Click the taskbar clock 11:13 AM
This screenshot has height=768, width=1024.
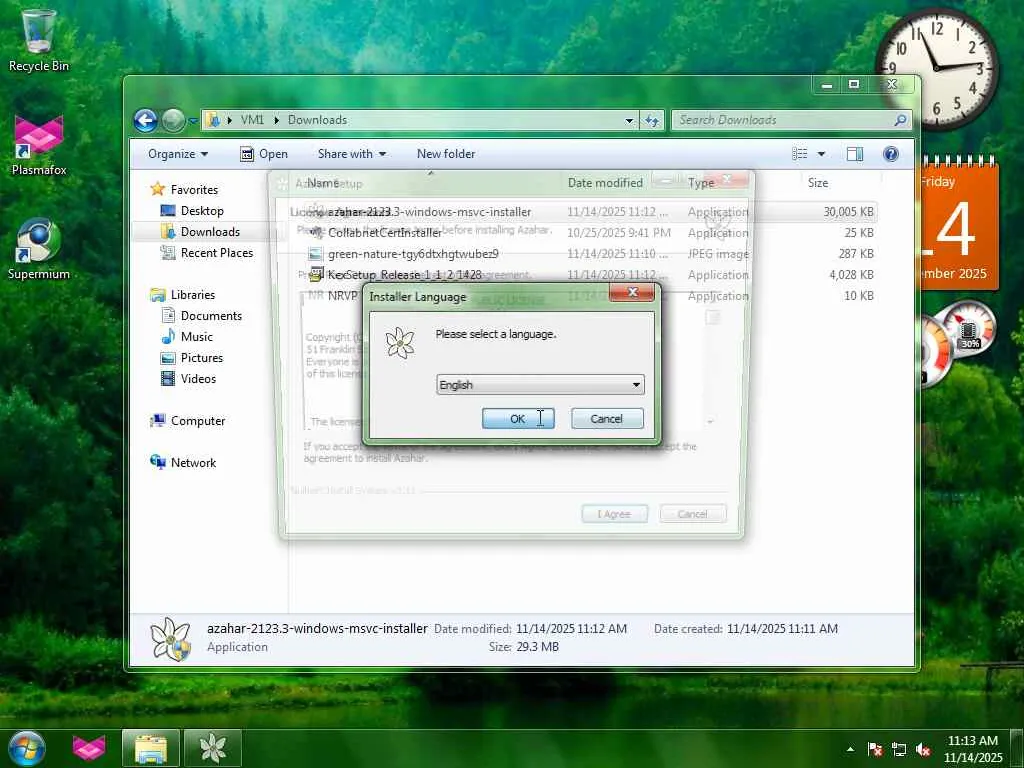[x=972, y=741]
